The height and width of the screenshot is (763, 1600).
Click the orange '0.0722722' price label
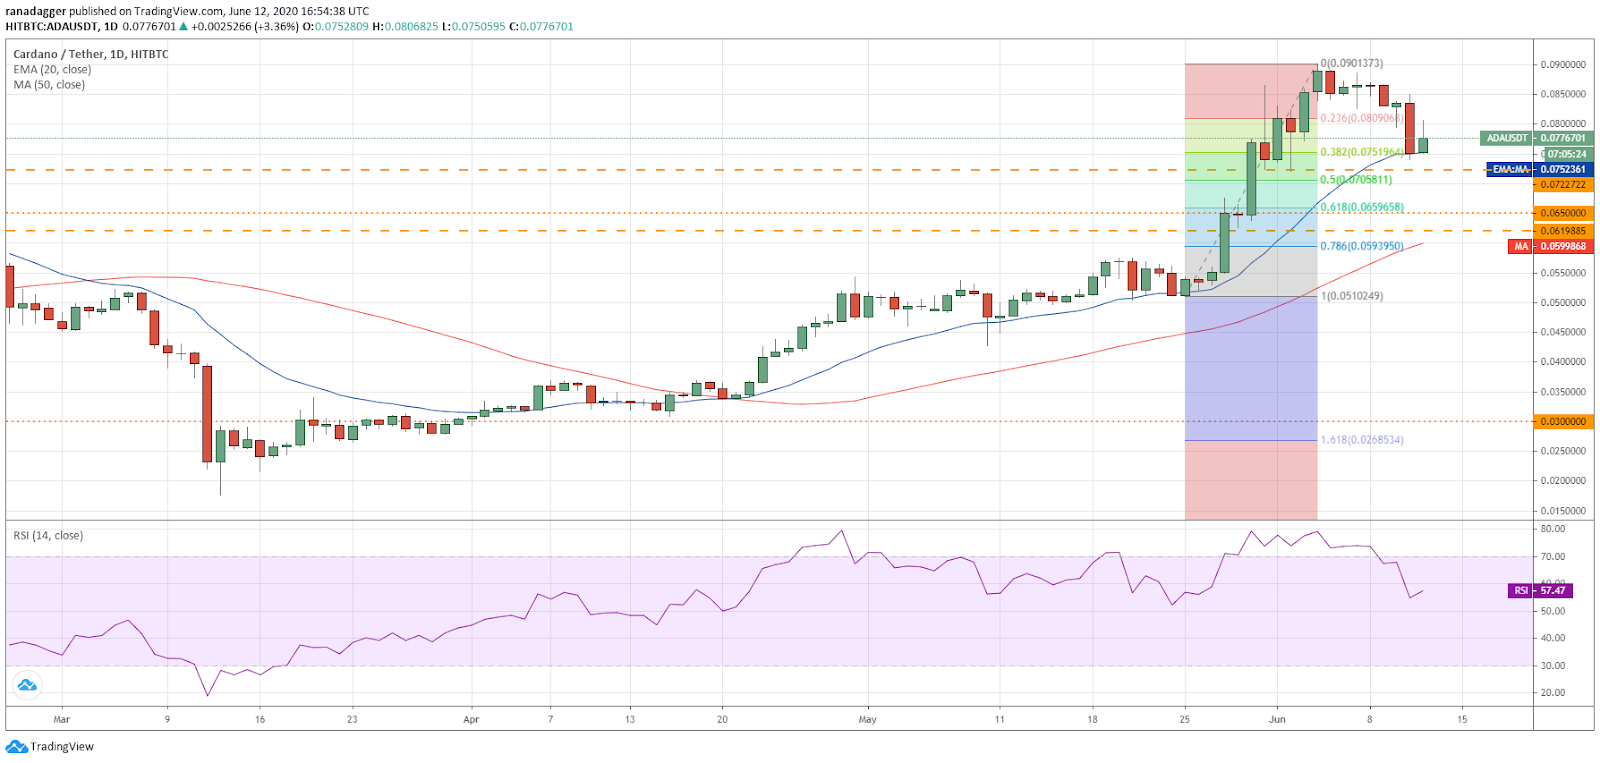pyautogui.click(x=1563, y=185)
